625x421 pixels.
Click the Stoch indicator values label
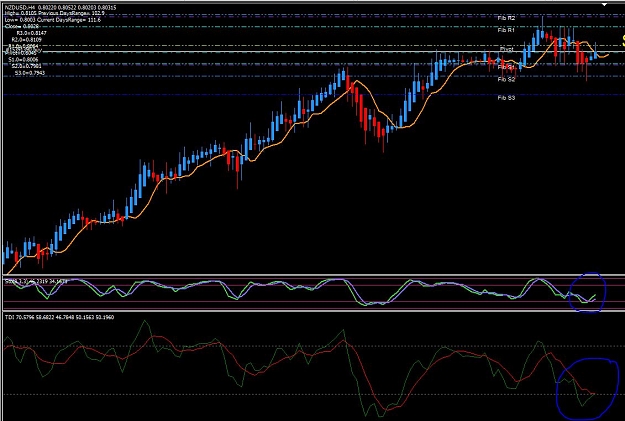click(x=36, y=281)
